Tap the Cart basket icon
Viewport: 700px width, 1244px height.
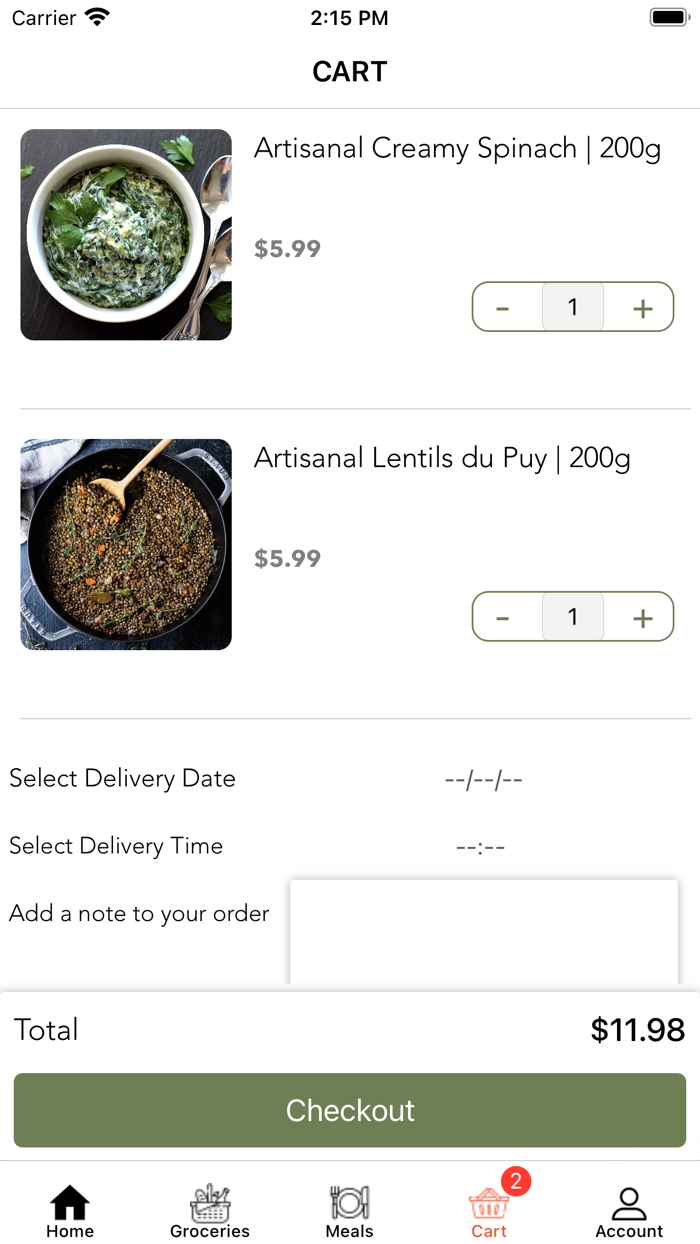point(489,1207)
